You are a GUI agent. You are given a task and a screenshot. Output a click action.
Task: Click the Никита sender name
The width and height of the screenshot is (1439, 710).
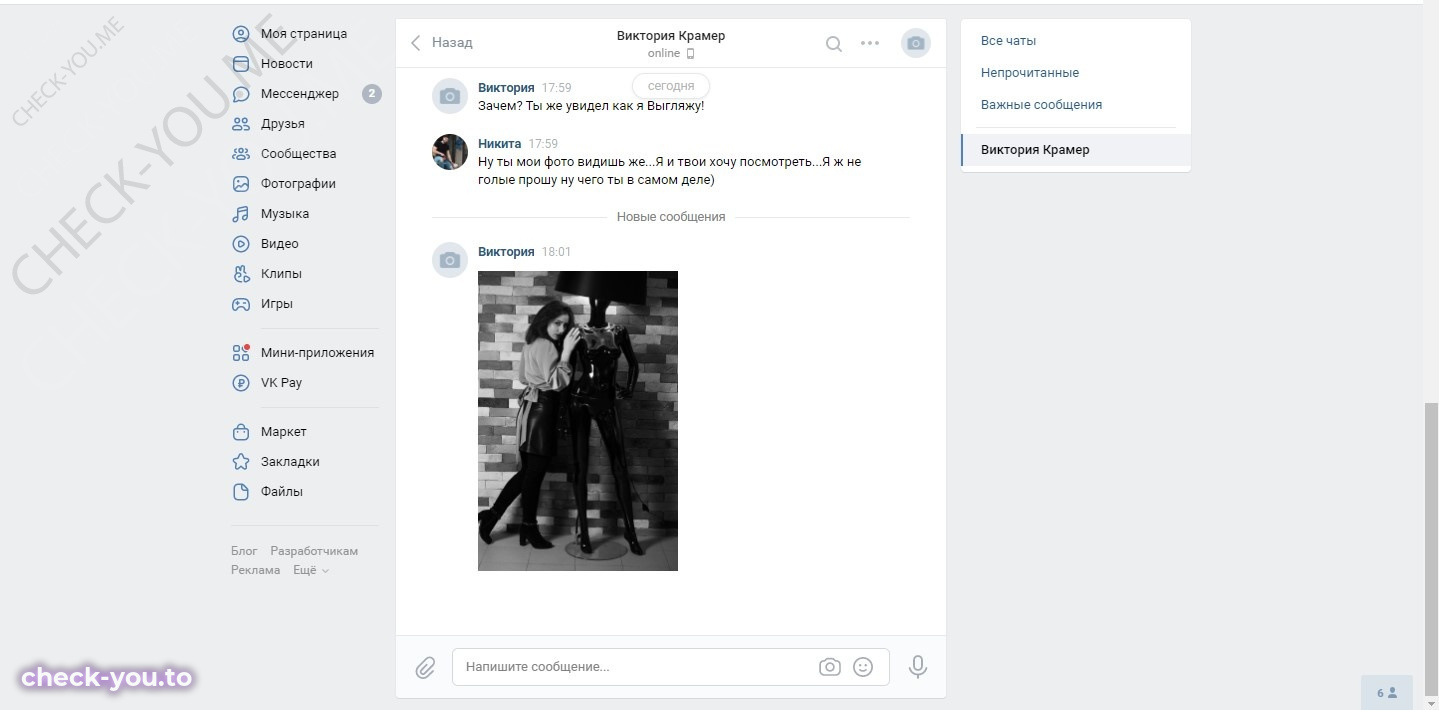coord(499,144)
